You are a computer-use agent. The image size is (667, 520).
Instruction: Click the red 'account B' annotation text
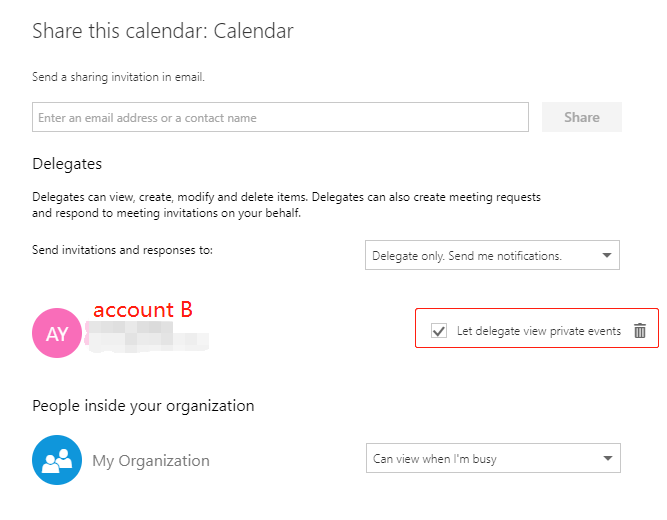(x=143, y=310)
